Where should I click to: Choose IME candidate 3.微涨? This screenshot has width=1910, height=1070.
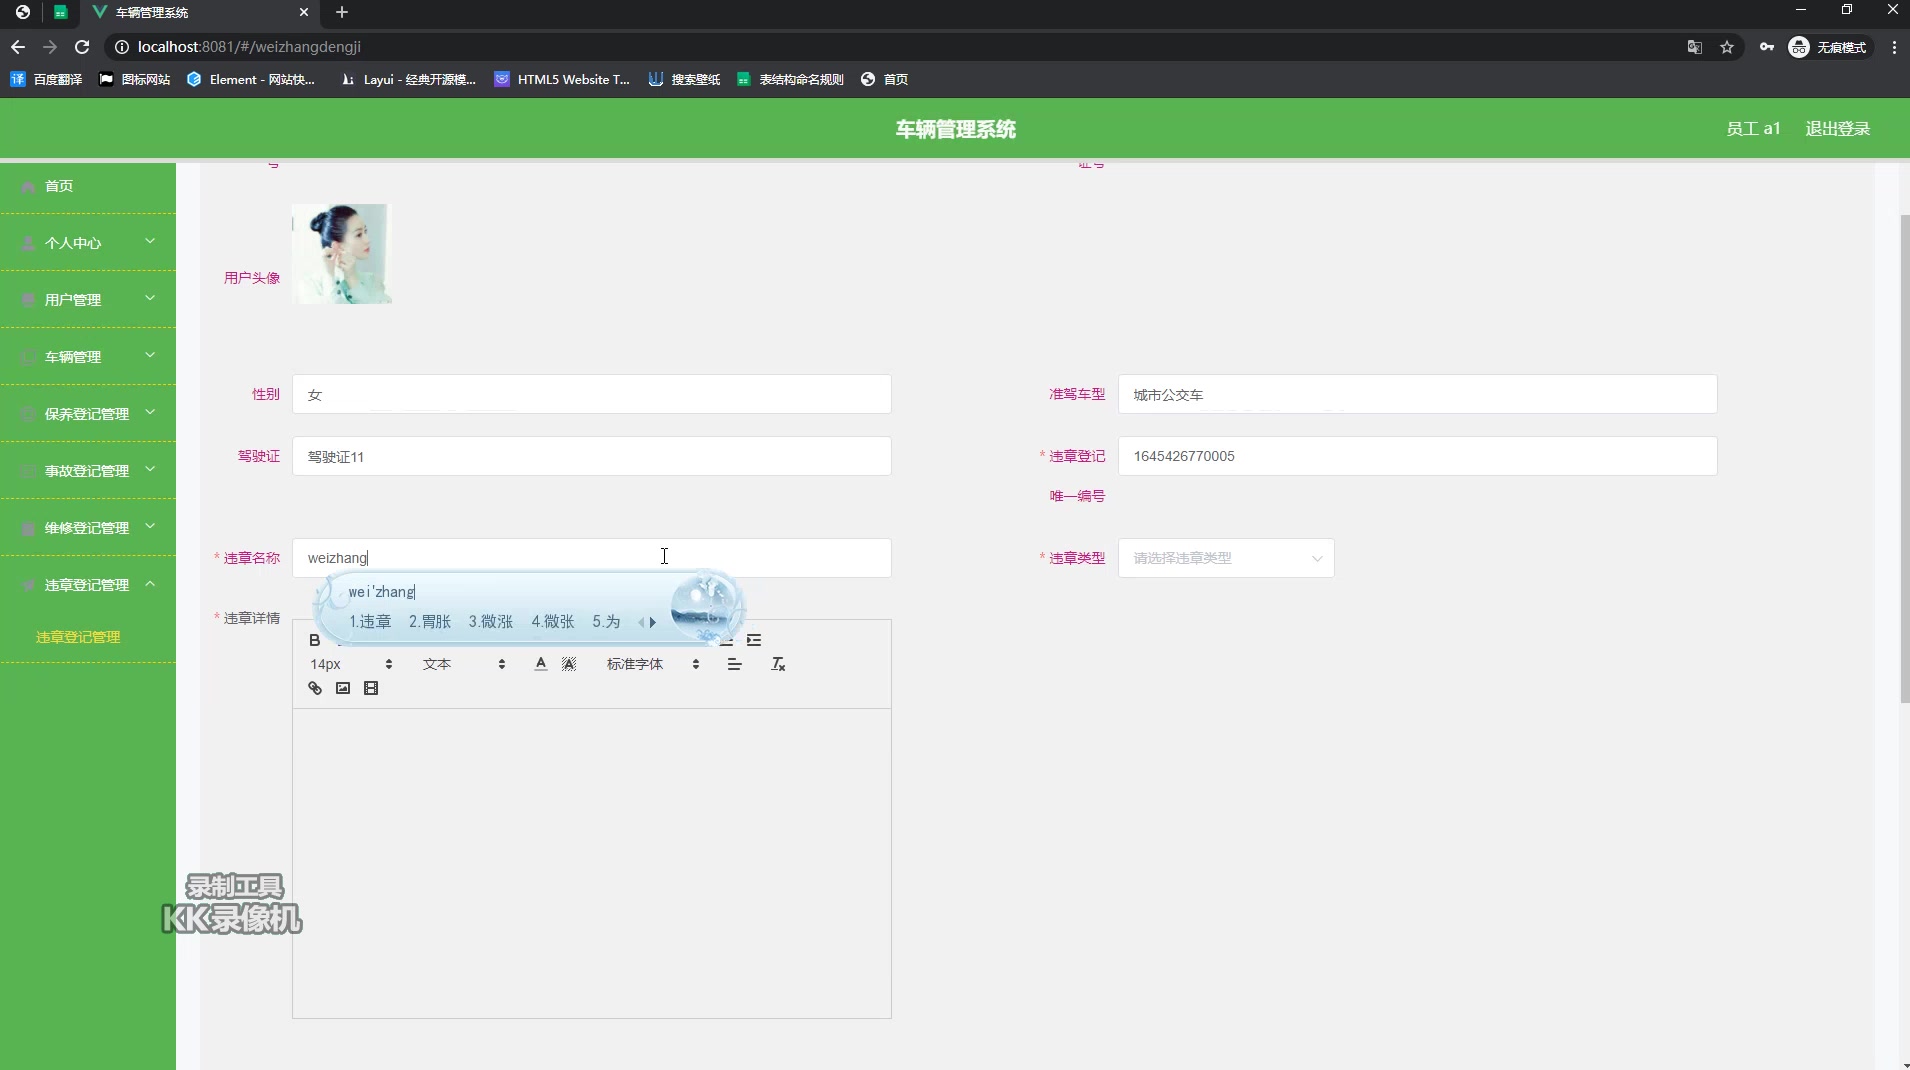click(491, 622)
